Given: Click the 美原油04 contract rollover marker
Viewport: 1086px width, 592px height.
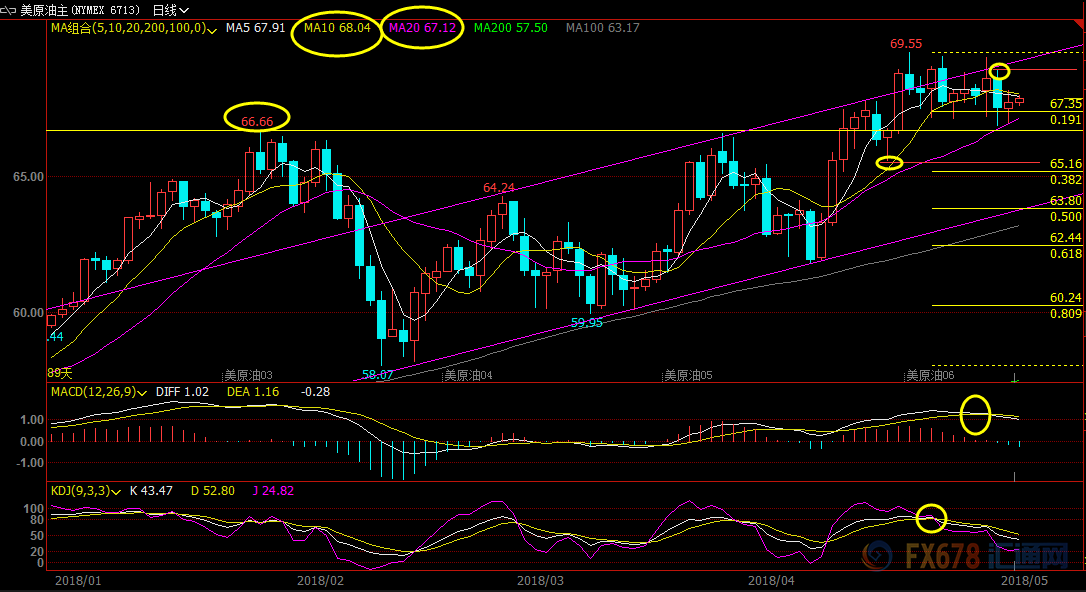Looking at the screenshot, I should pyautogui.click(x=469, y=376).
